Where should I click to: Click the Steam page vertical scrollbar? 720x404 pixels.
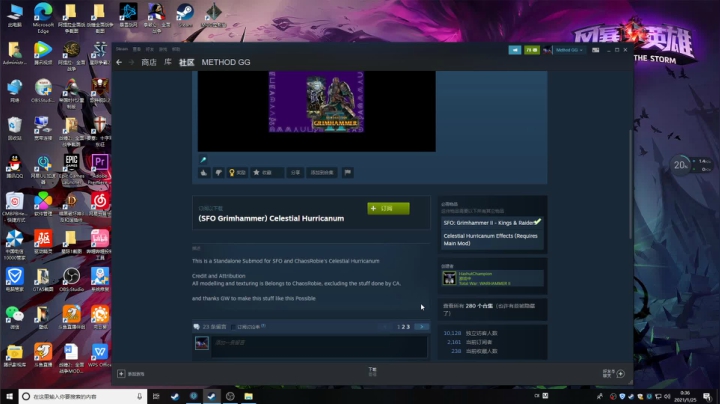click(630, 184)
